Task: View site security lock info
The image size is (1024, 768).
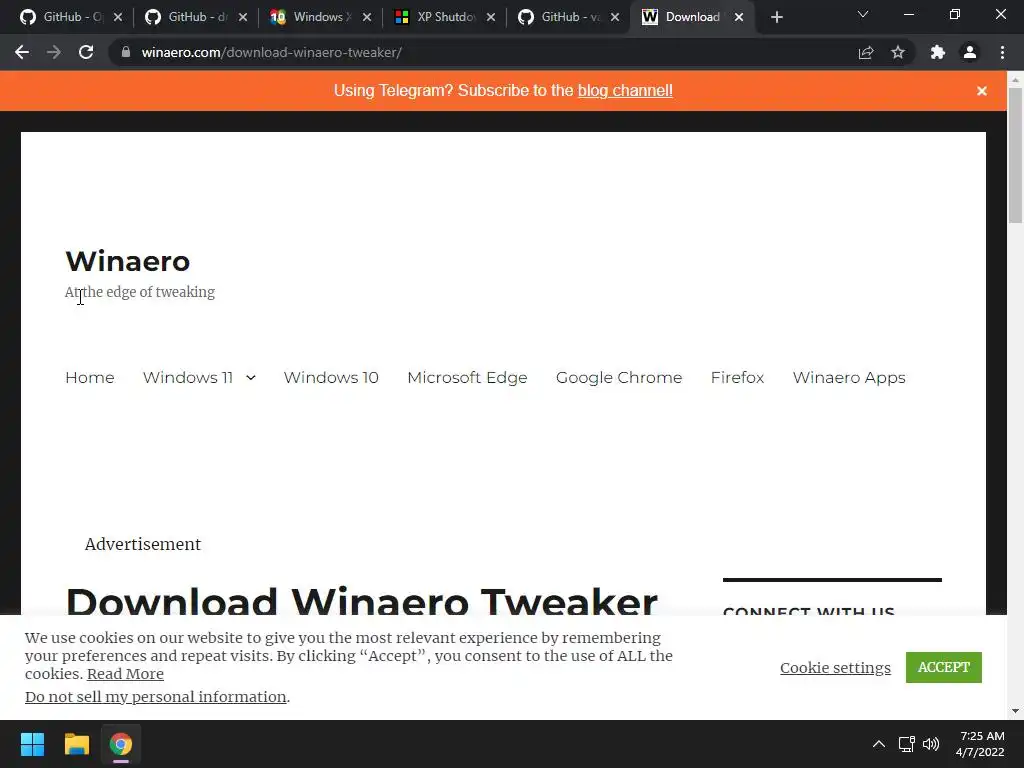Action: pos(126,52)
